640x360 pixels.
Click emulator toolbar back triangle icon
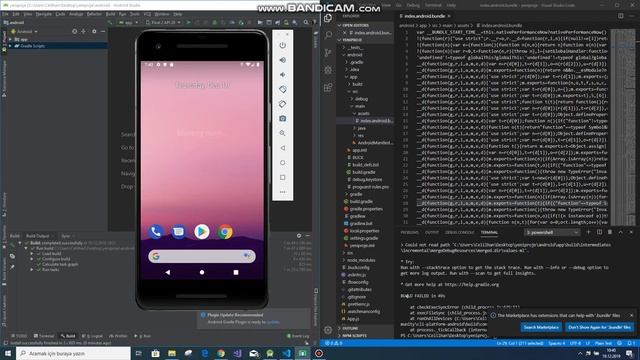tap(282, 148)
